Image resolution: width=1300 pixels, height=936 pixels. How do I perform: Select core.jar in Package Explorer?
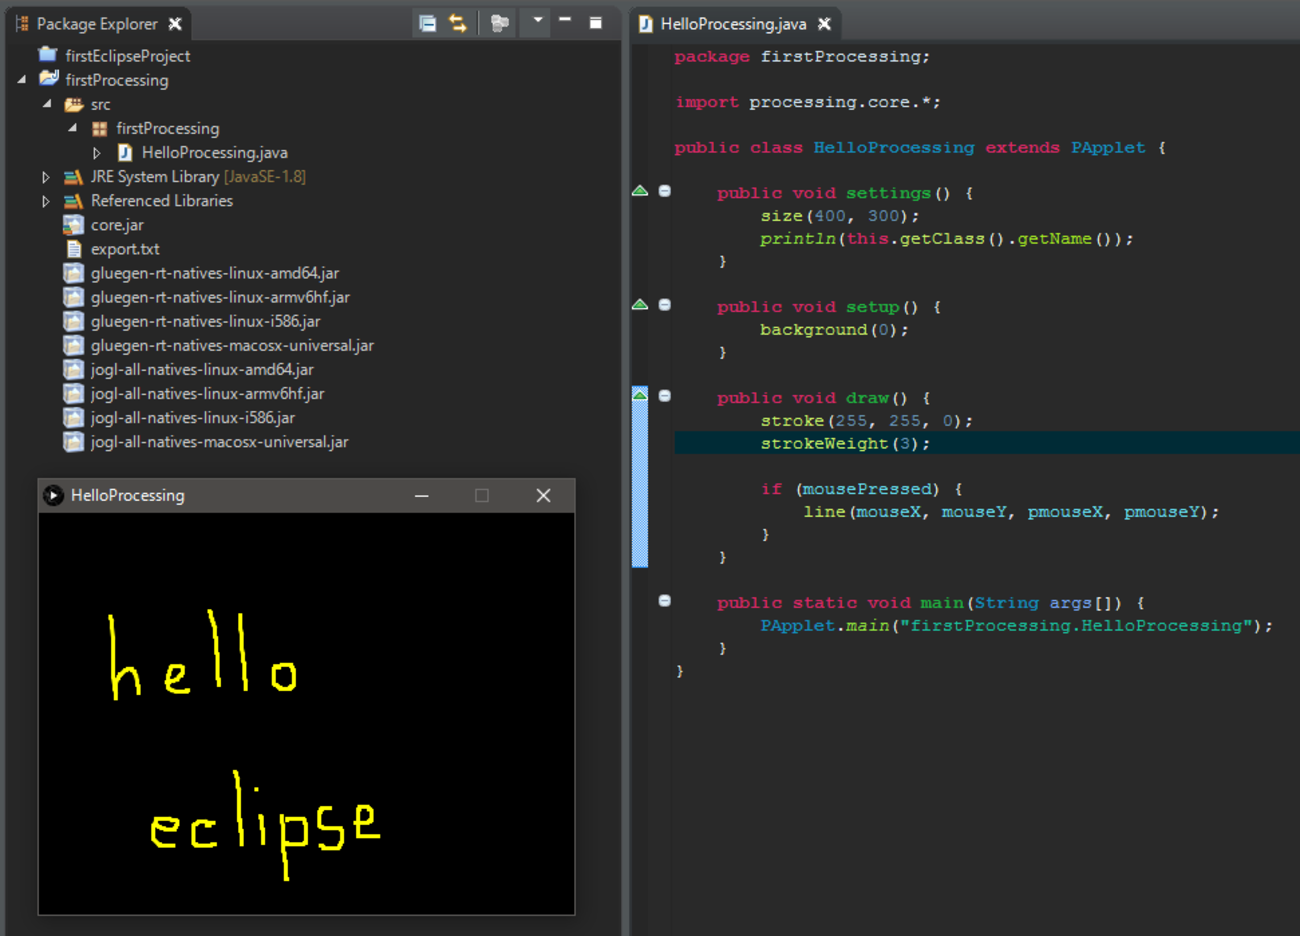(117, 225)
